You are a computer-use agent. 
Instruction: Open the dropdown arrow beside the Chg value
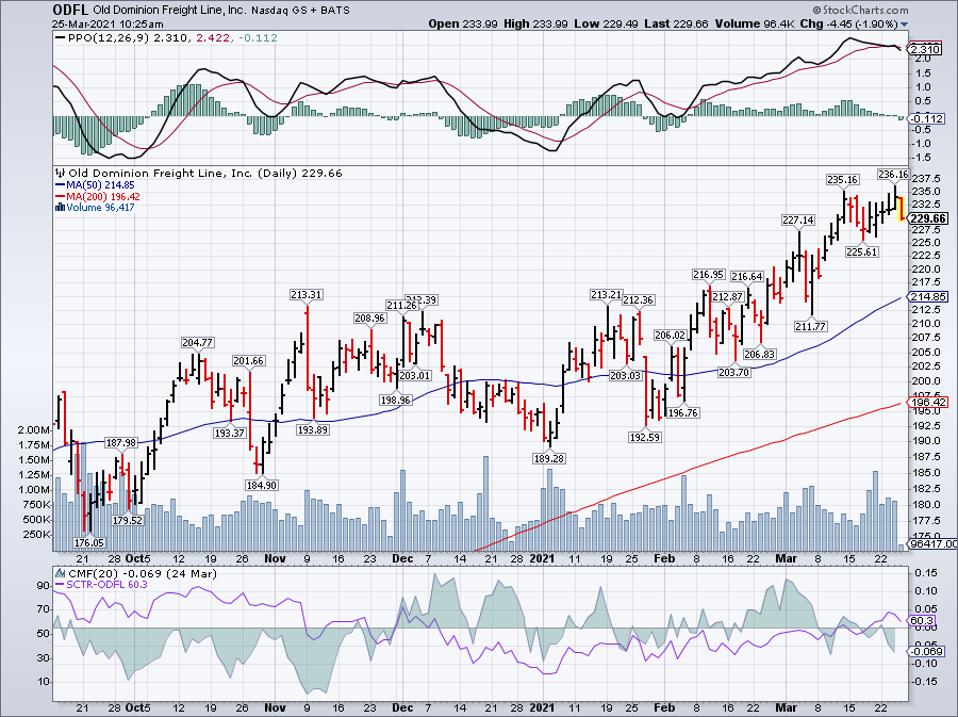tap(904, 24)
